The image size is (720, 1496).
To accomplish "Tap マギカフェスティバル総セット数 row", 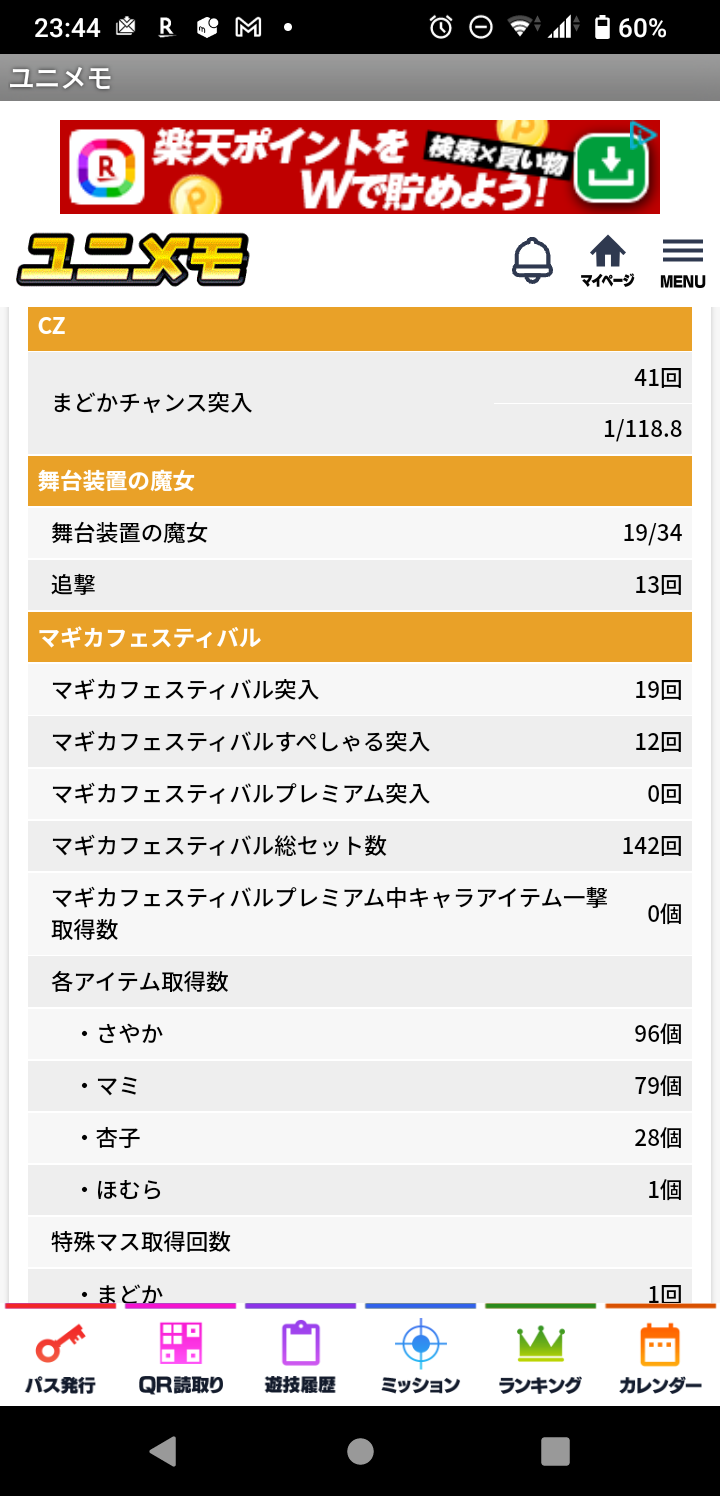I will [x=360, y=846].
